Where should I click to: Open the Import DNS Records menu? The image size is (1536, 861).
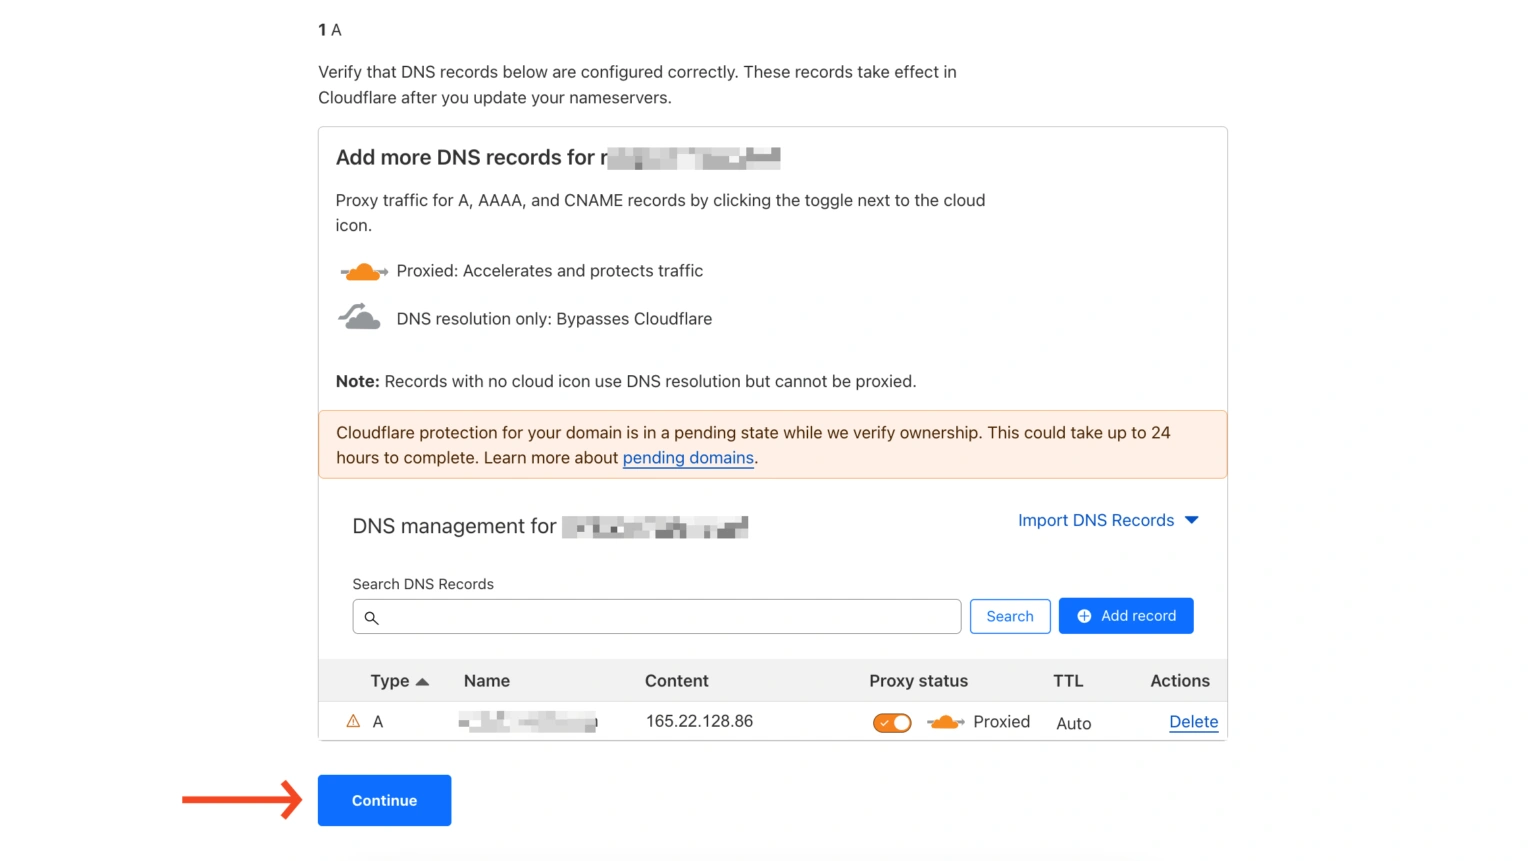pyautogui.click(x=1096, y=520)
